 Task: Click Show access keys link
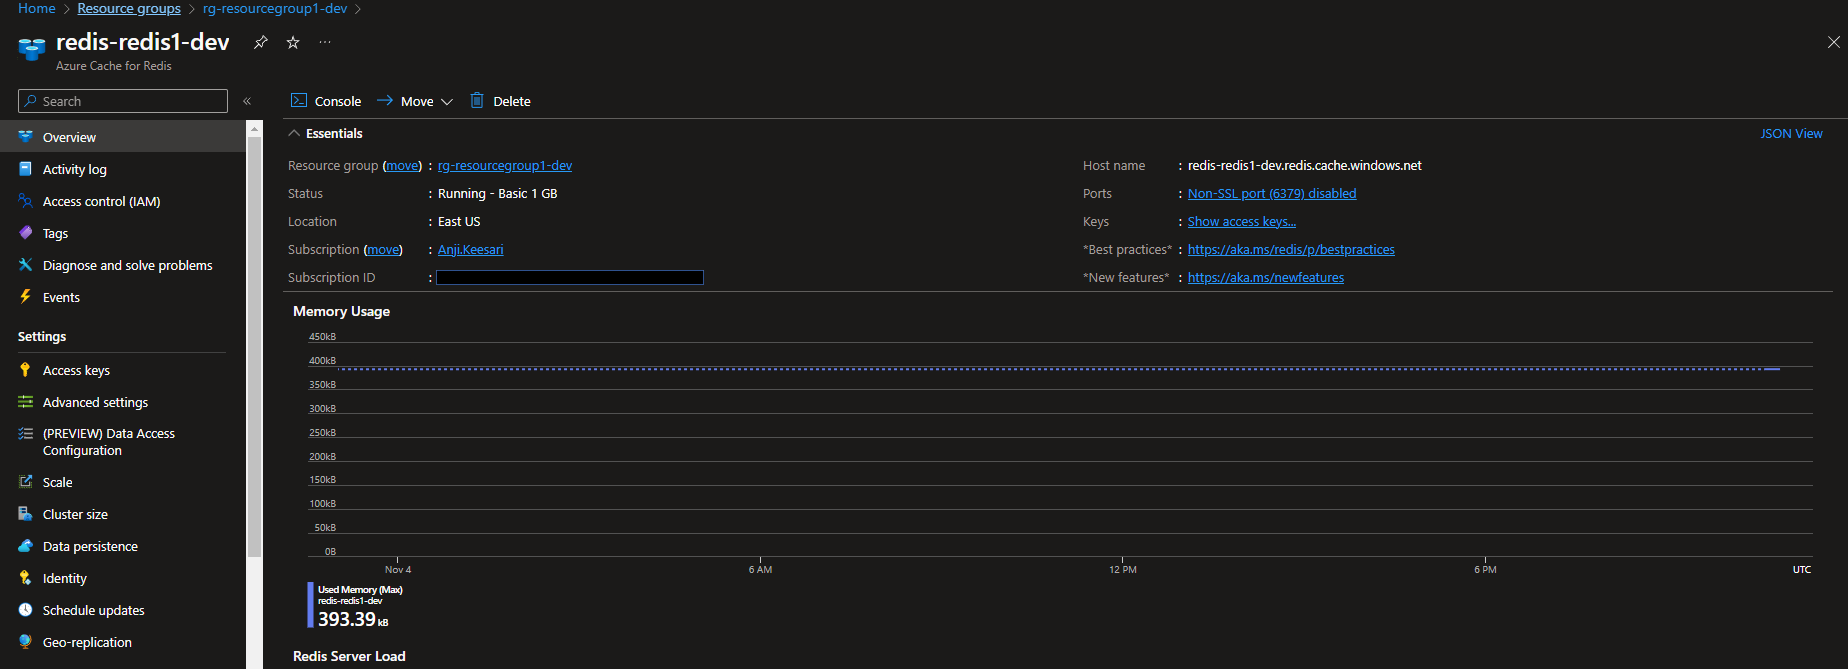coord(1242,221)
